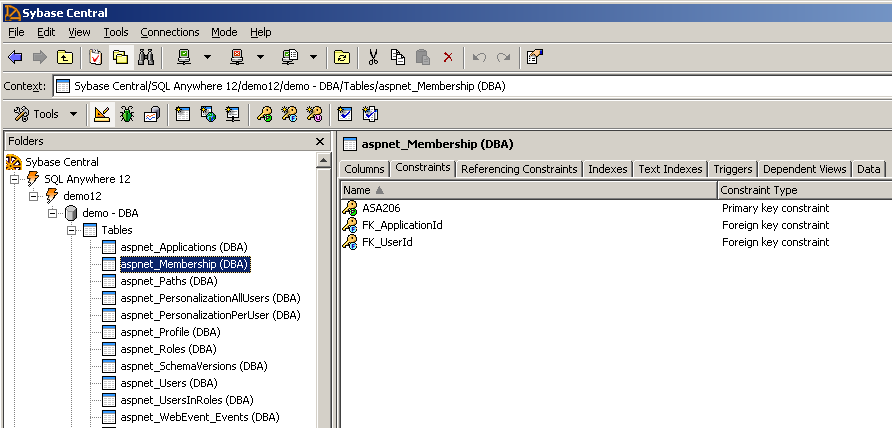This screenshot has height=428, width=892.
Task: Open the Mode menu
Action: [x=224, y=32]
